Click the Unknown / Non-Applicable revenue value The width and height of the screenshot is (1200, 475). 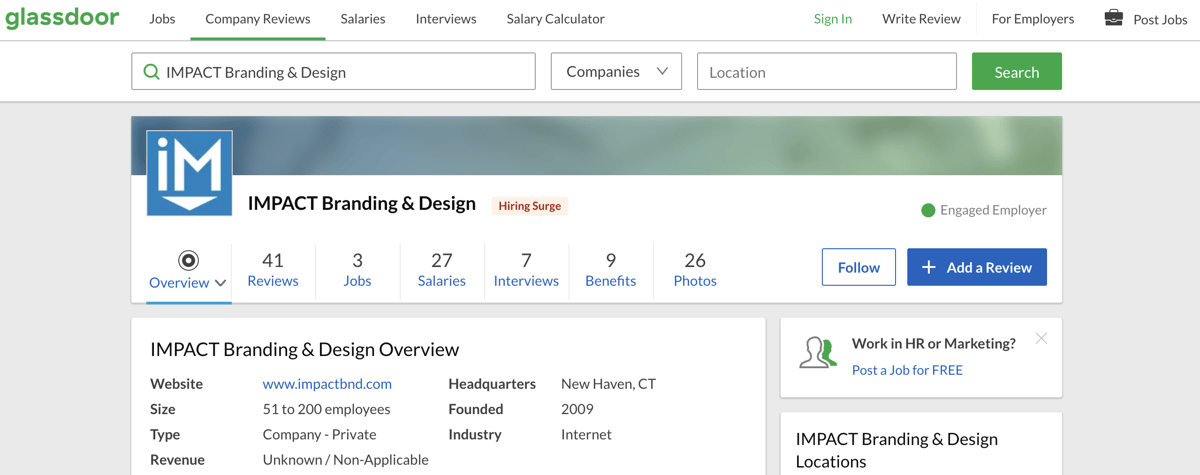(346, 460)
